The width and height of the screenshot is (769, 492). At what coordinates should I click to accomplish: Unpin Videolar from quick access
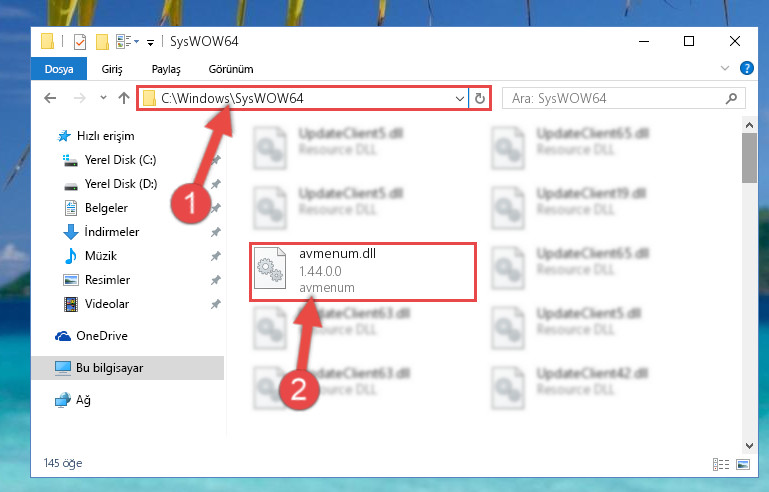point(215,304)
